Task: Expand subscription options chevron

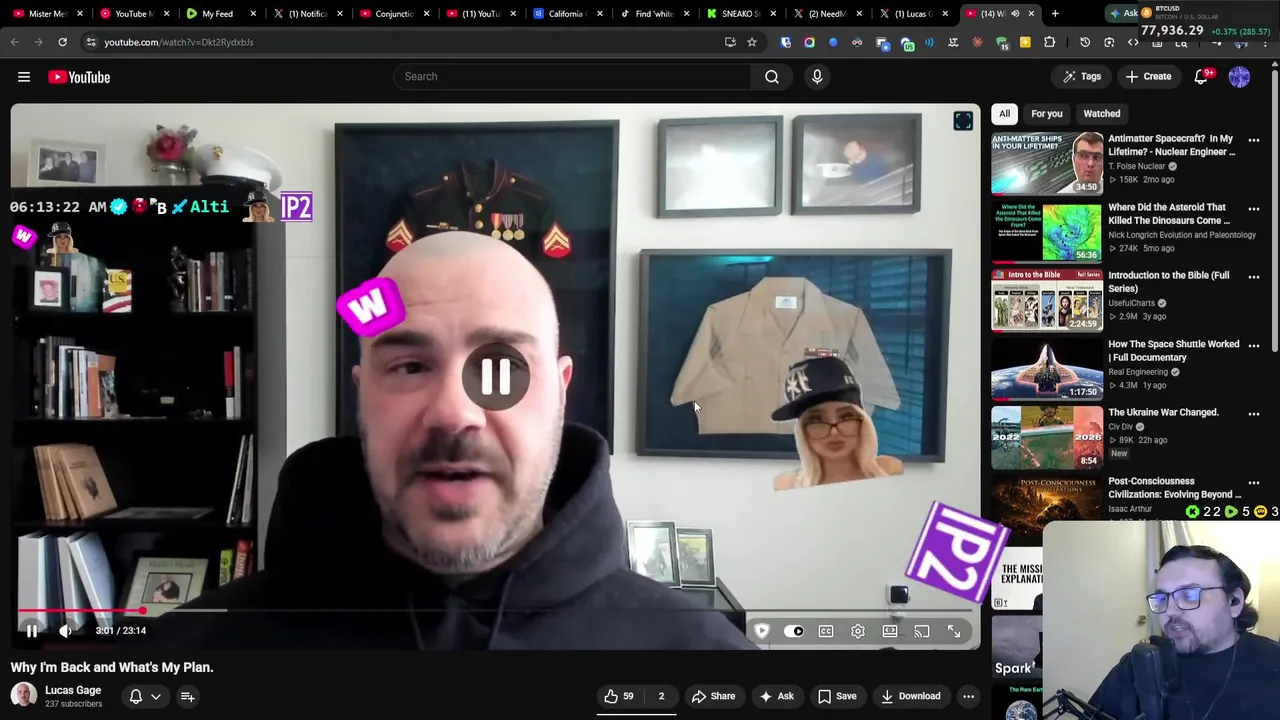Action: (x=156, y=697)
